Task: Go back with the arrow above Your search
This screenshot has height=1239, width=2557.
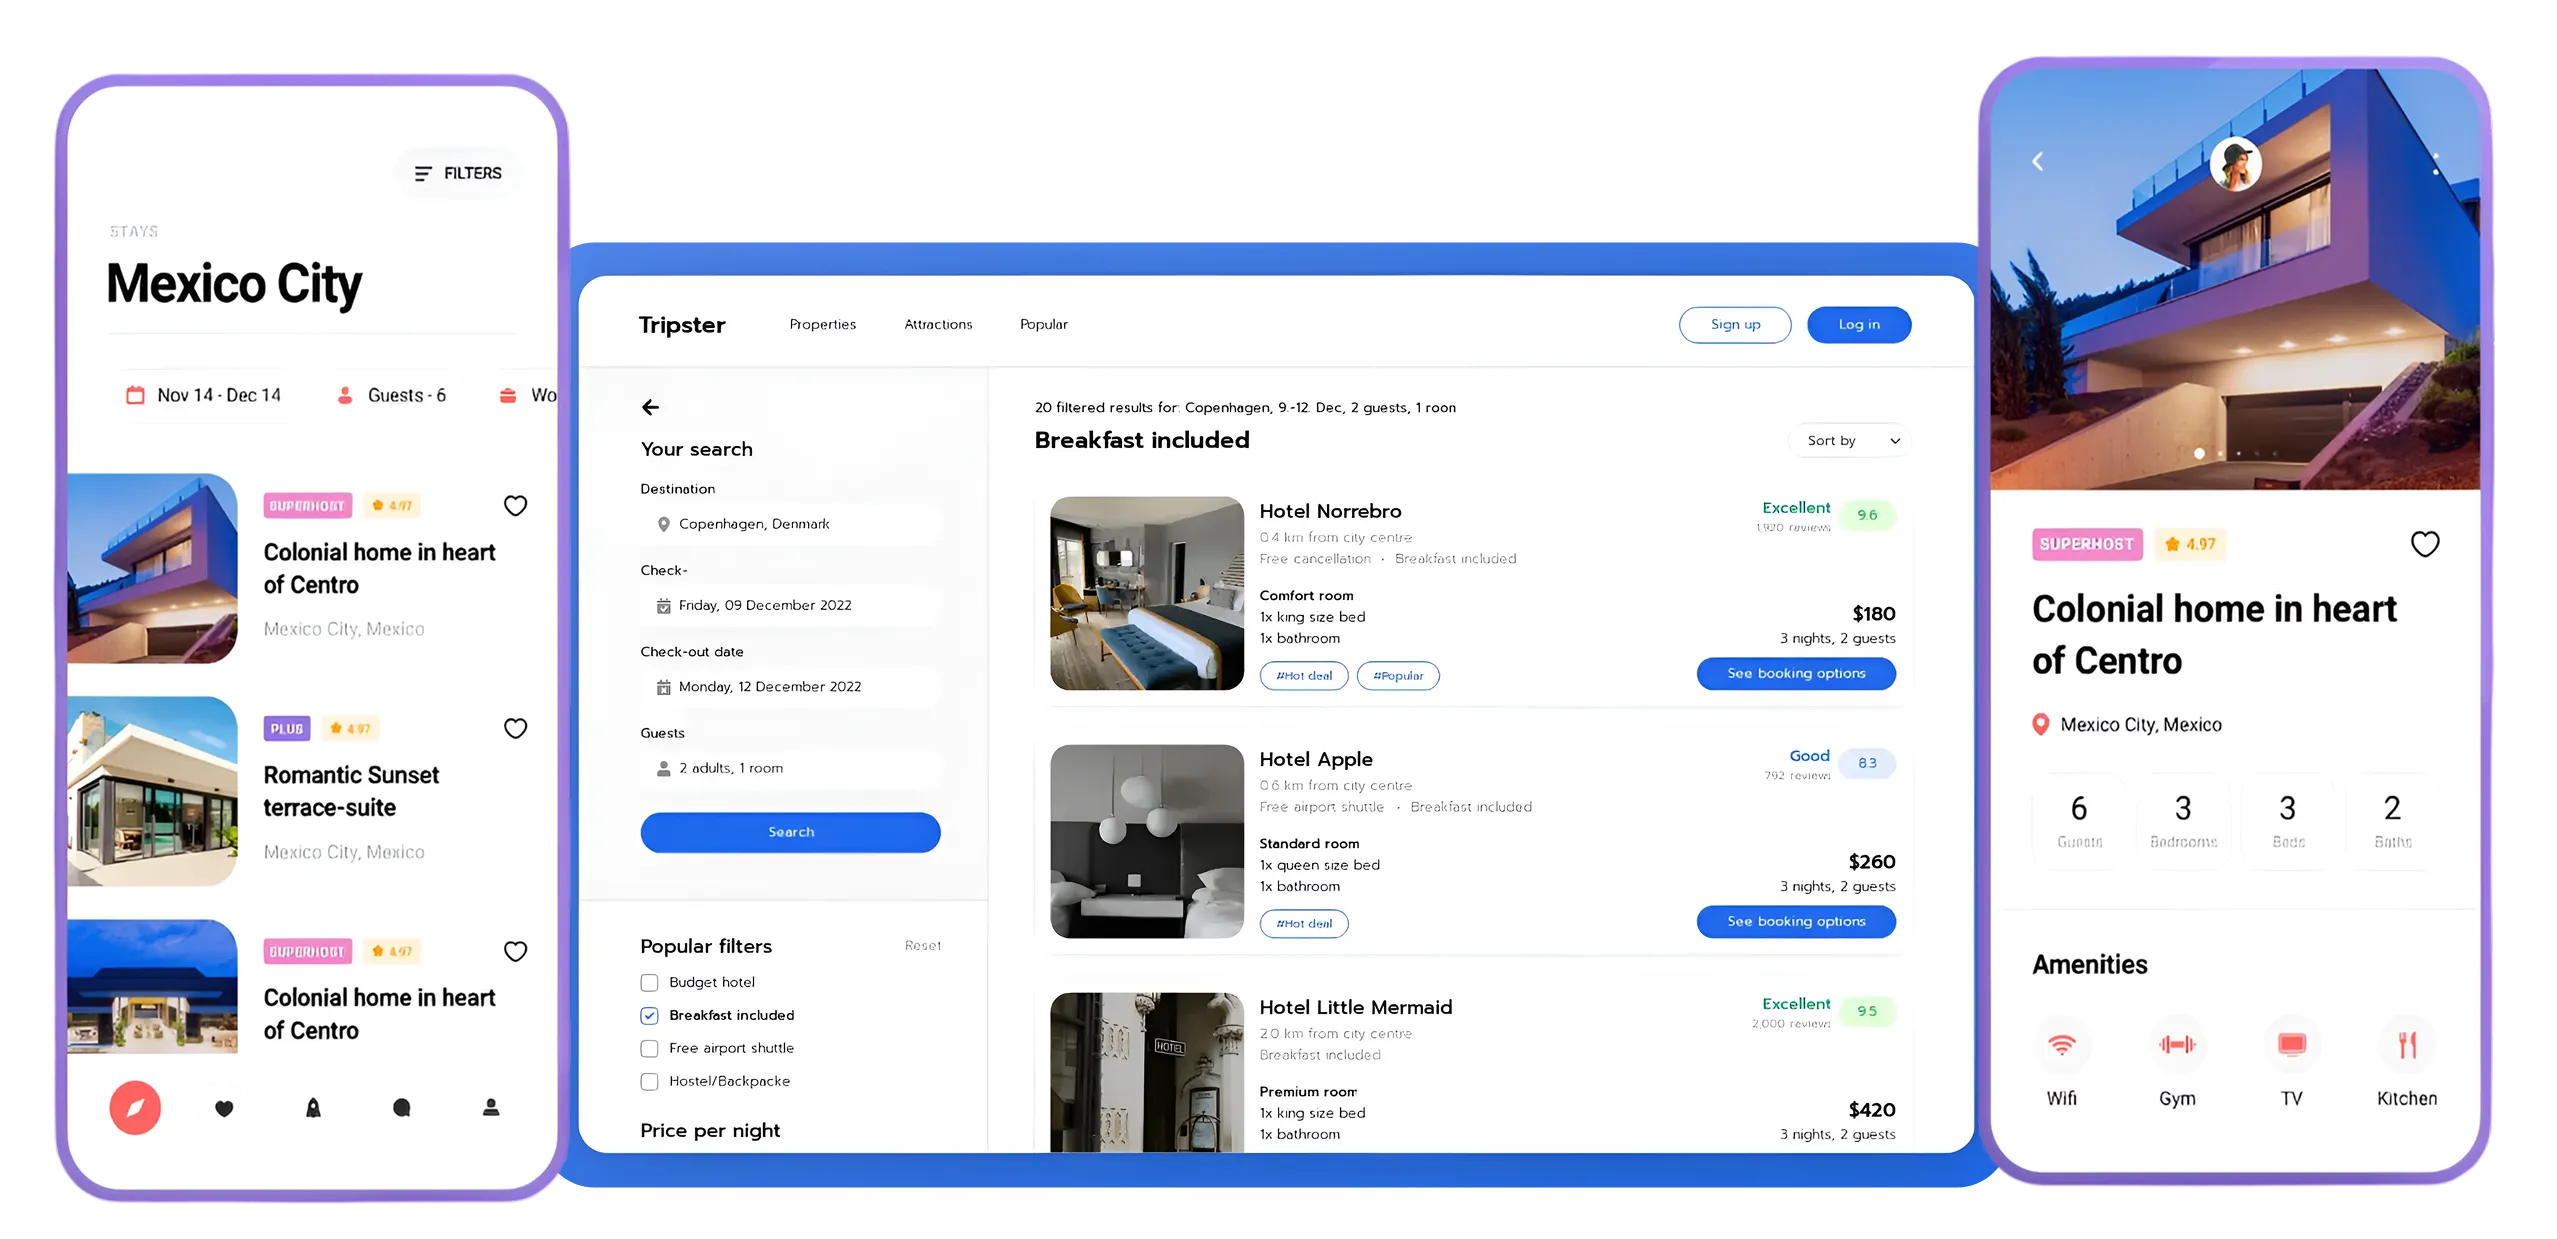Action: [650, 407]
